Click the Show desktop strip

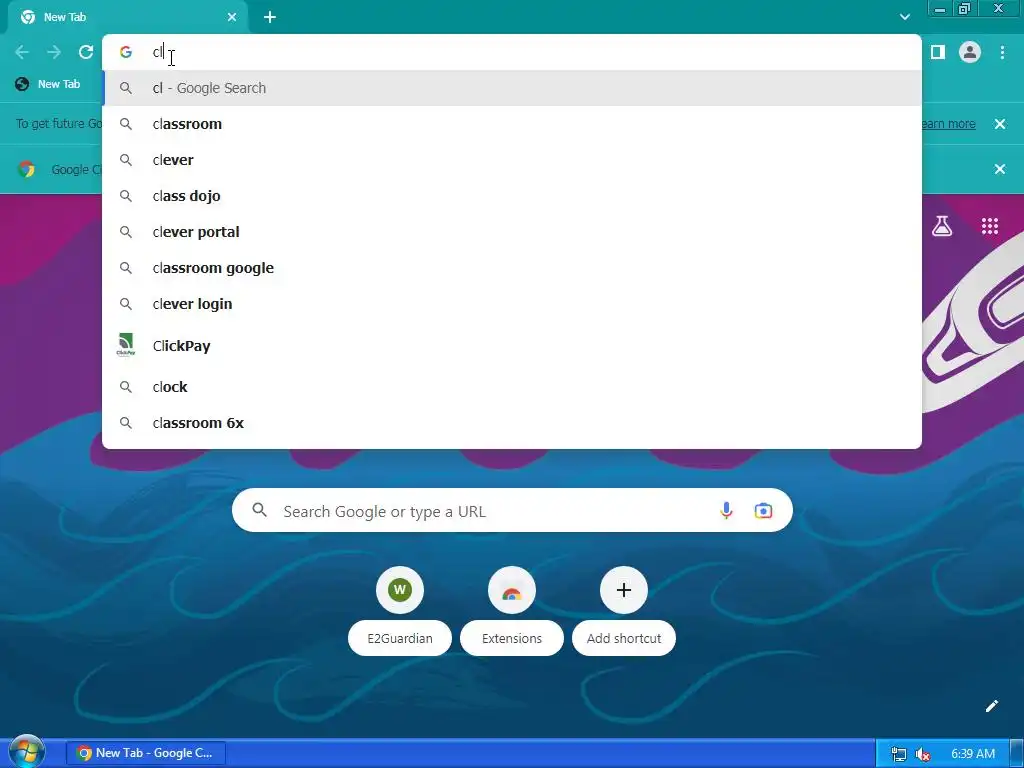tap(1016, 753)
